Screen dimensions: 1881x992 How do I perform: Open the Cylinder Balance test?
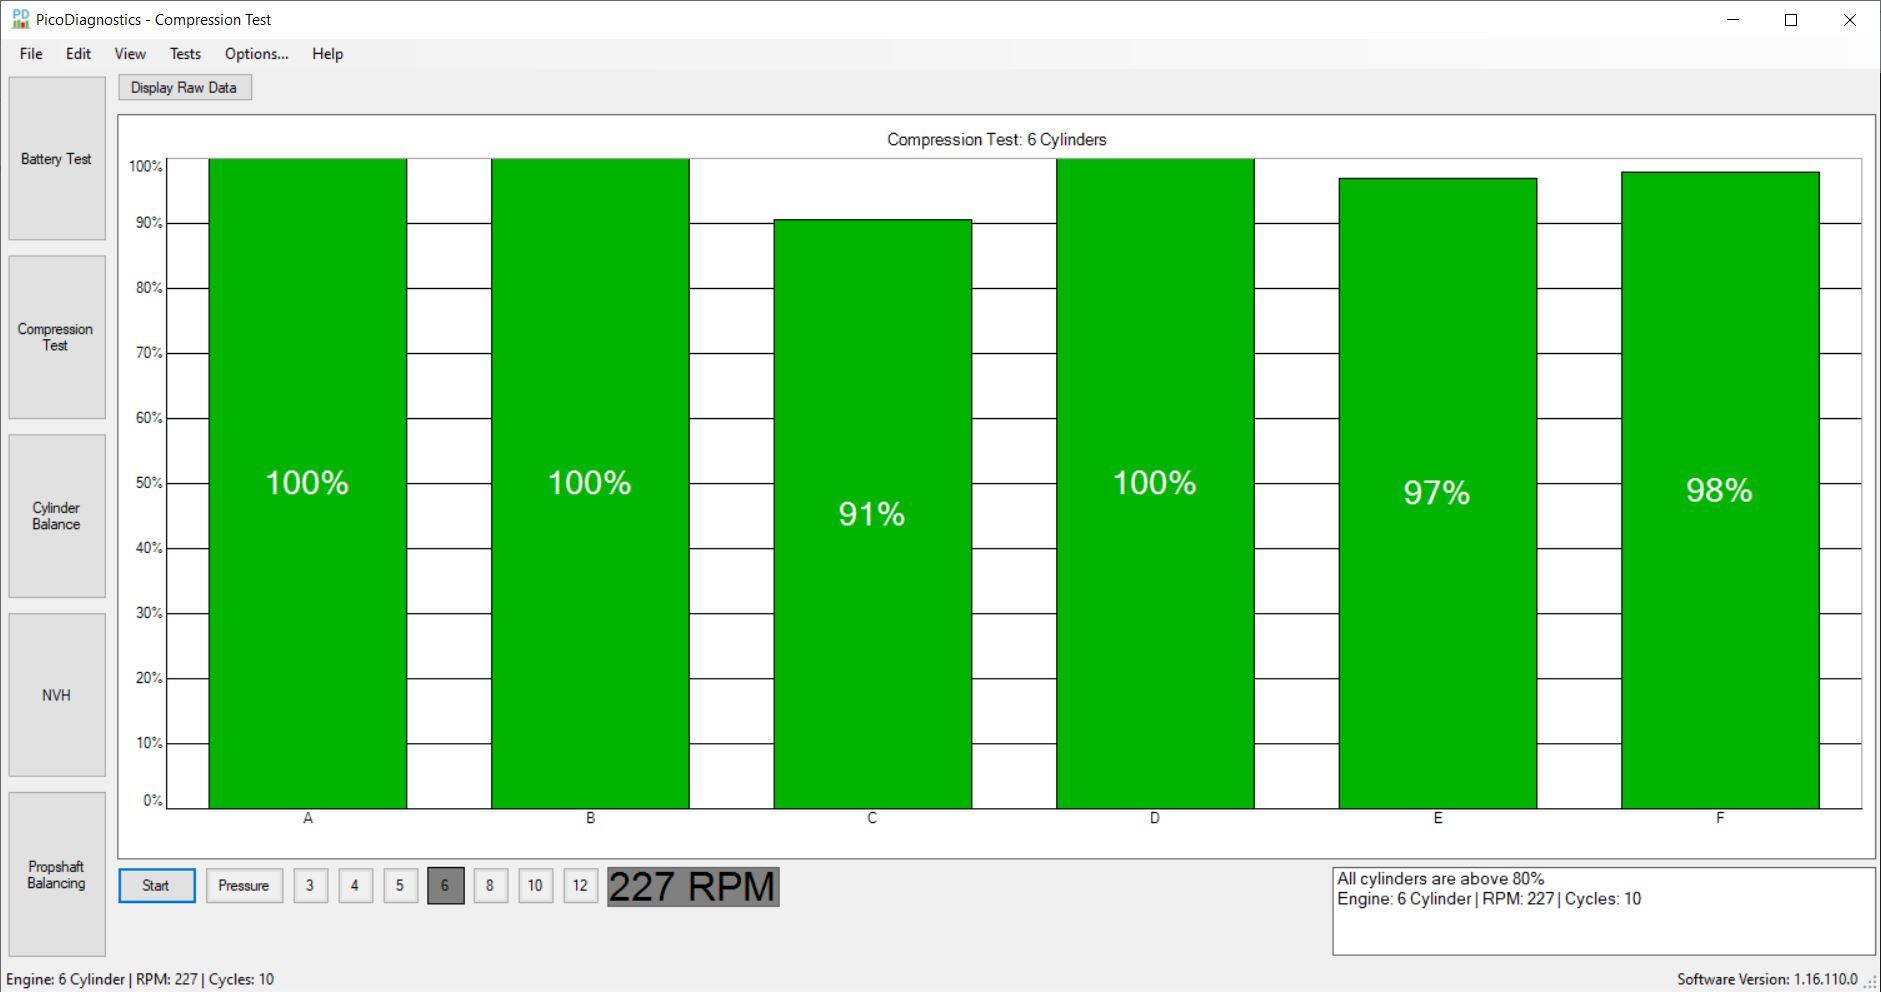pos(57,516)
